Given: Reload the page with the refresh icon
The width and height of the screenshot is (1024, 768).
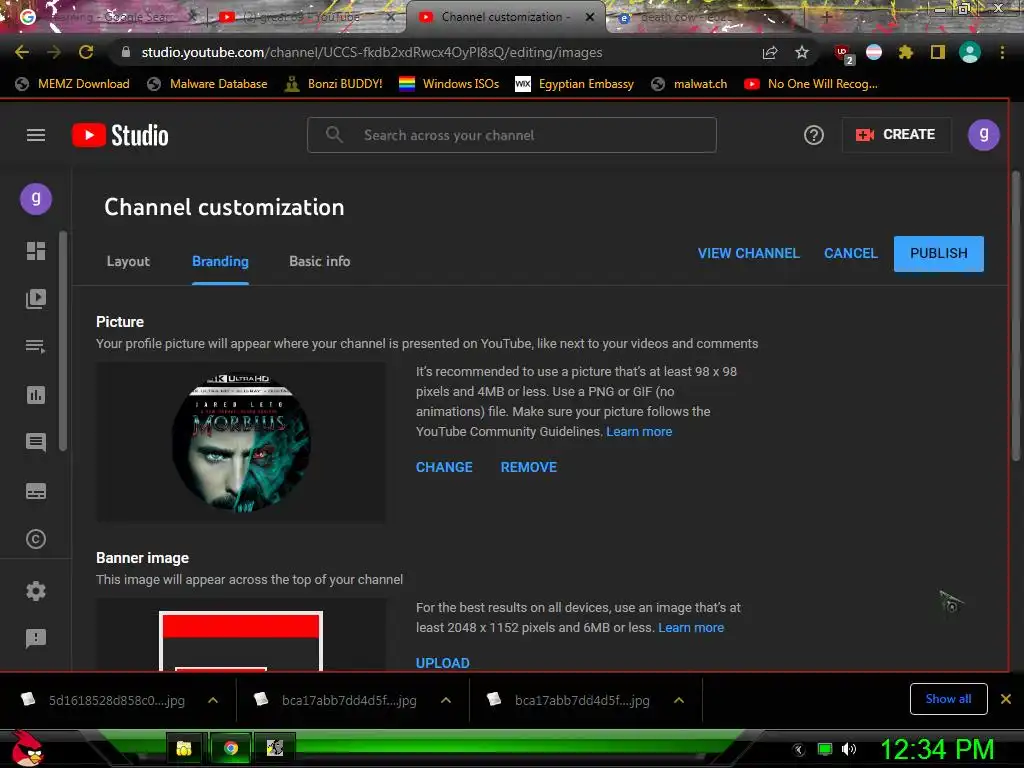Looking at the screenshot, I should click(x=86, y=52).
